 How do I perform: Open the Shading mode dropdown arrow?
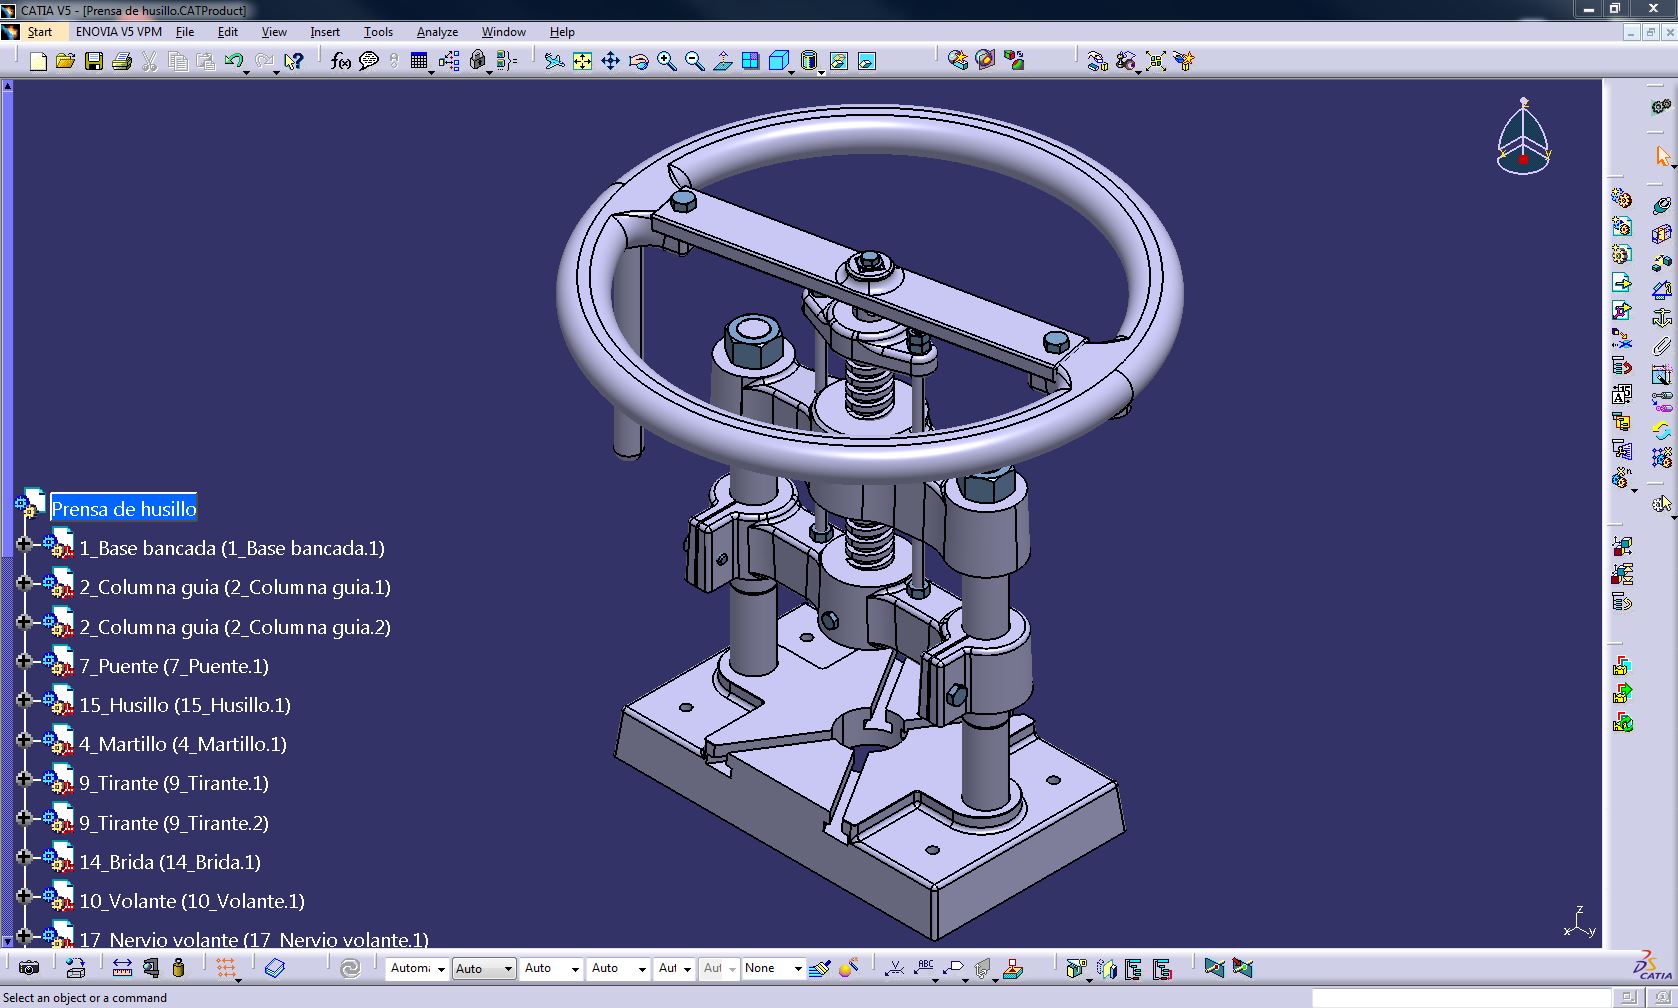click(822, 72)
